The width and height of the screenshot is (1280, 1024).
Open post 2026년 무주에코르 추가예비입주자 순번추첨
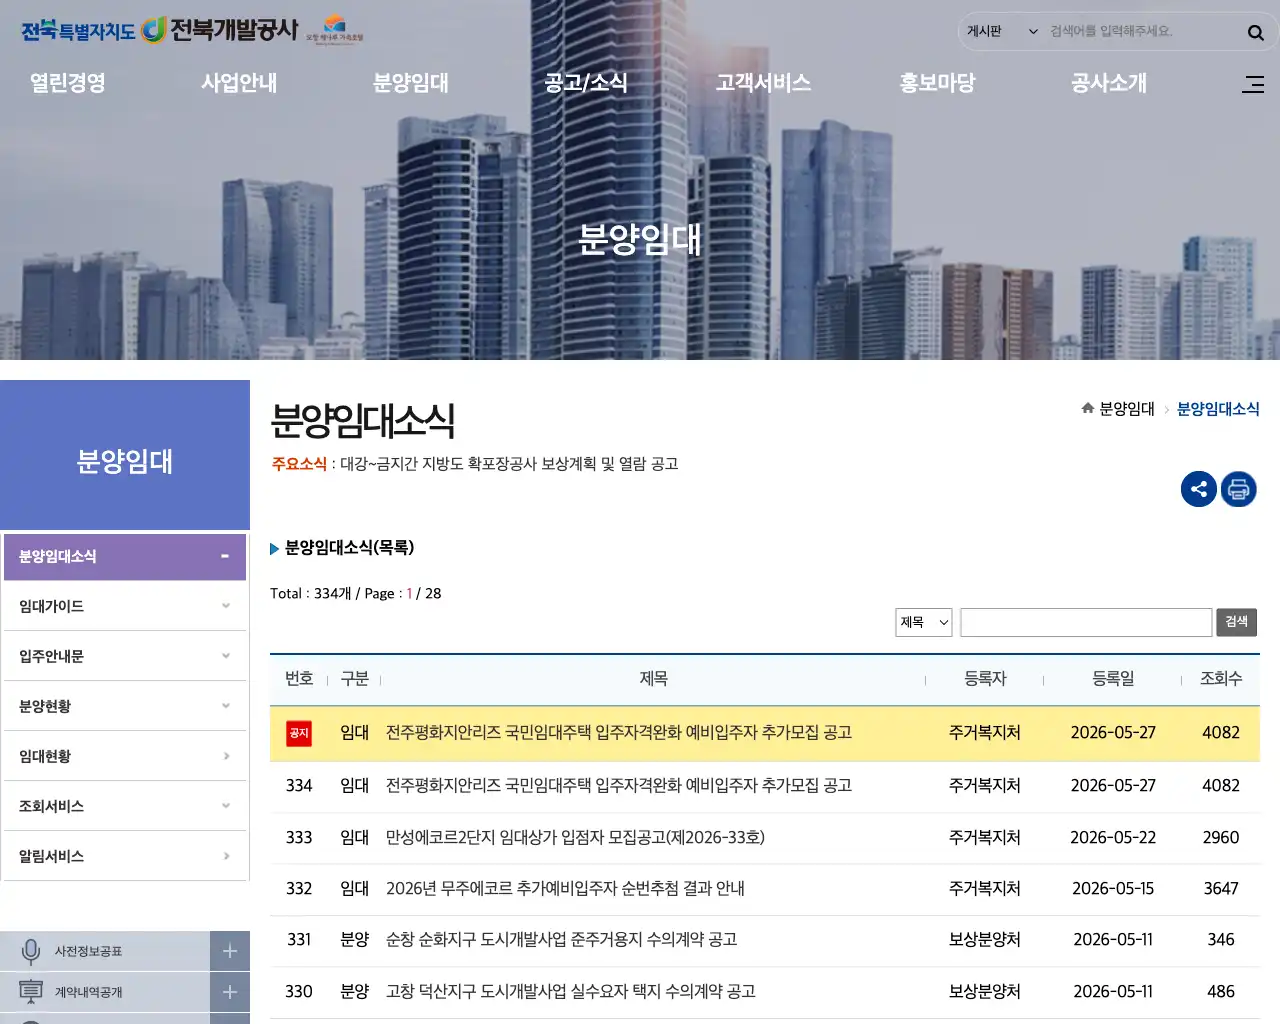coord(565,889)
